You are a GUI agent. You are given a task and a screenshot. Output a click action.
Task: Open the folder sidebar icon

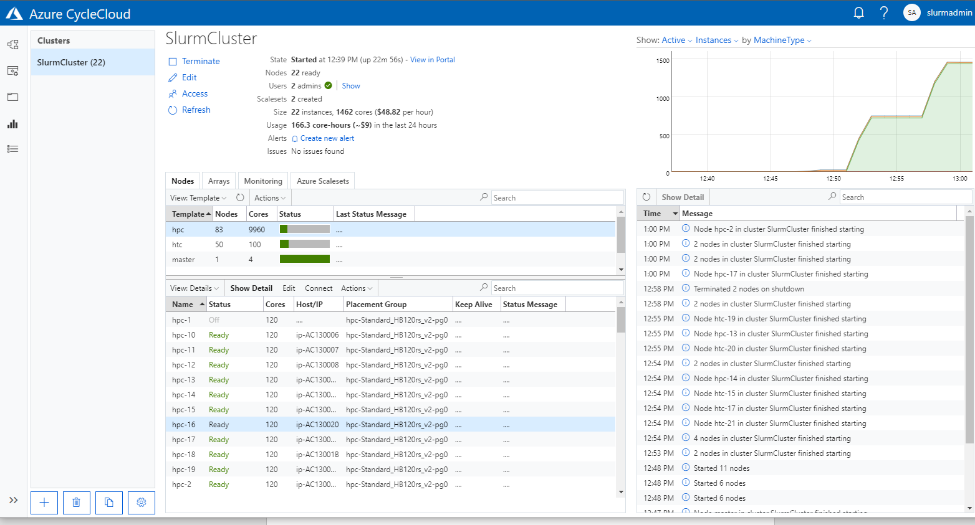click(x=12, y=97)
